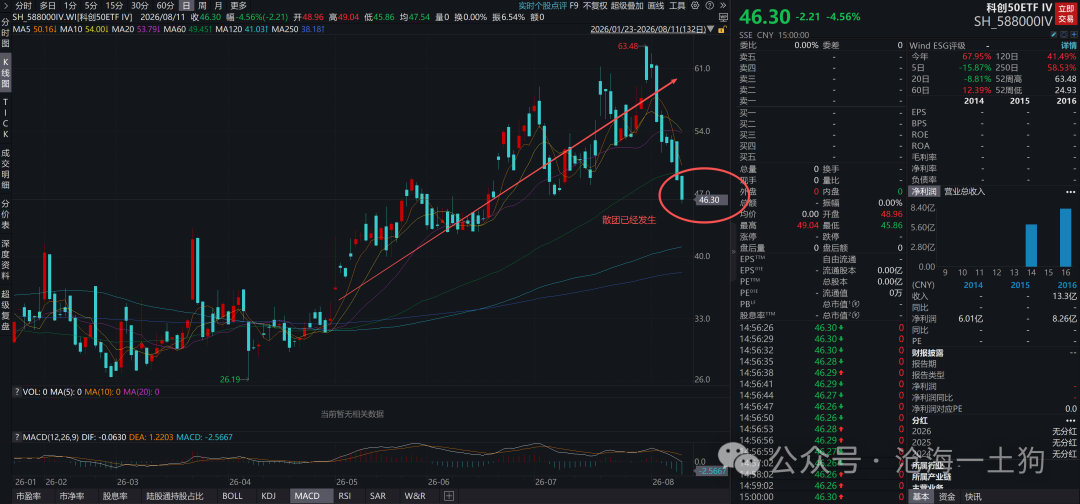Open the TICK sidebar view
Viewport: 1080px width, 504px height.
(6, 118)
